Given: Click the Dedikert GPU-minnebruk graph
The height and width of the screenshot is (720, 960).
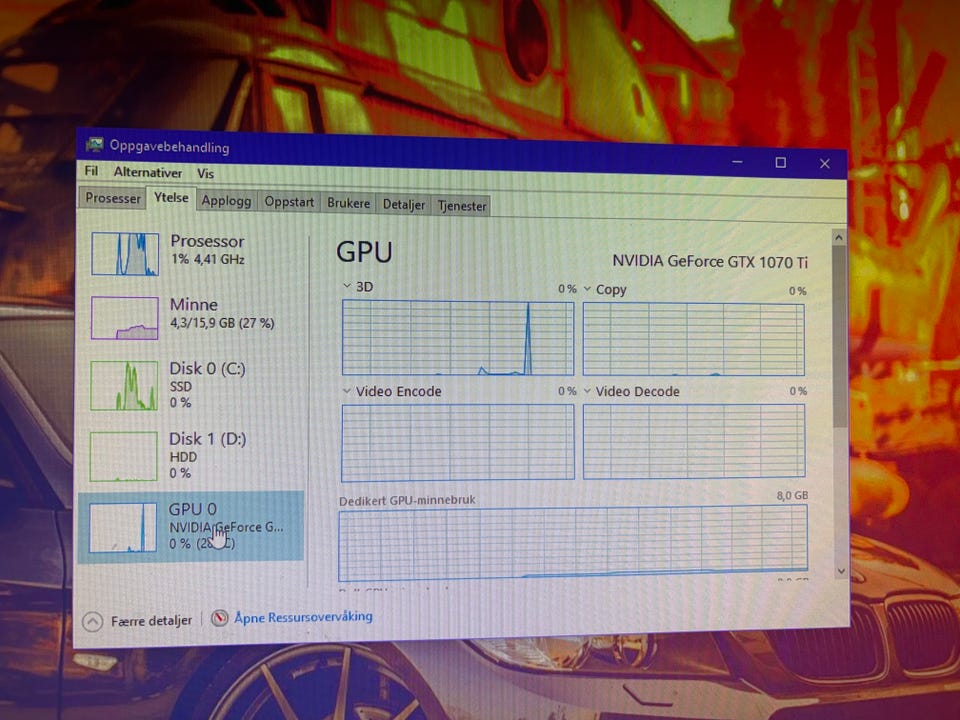Looking at the screenshot, I should 573,544.
